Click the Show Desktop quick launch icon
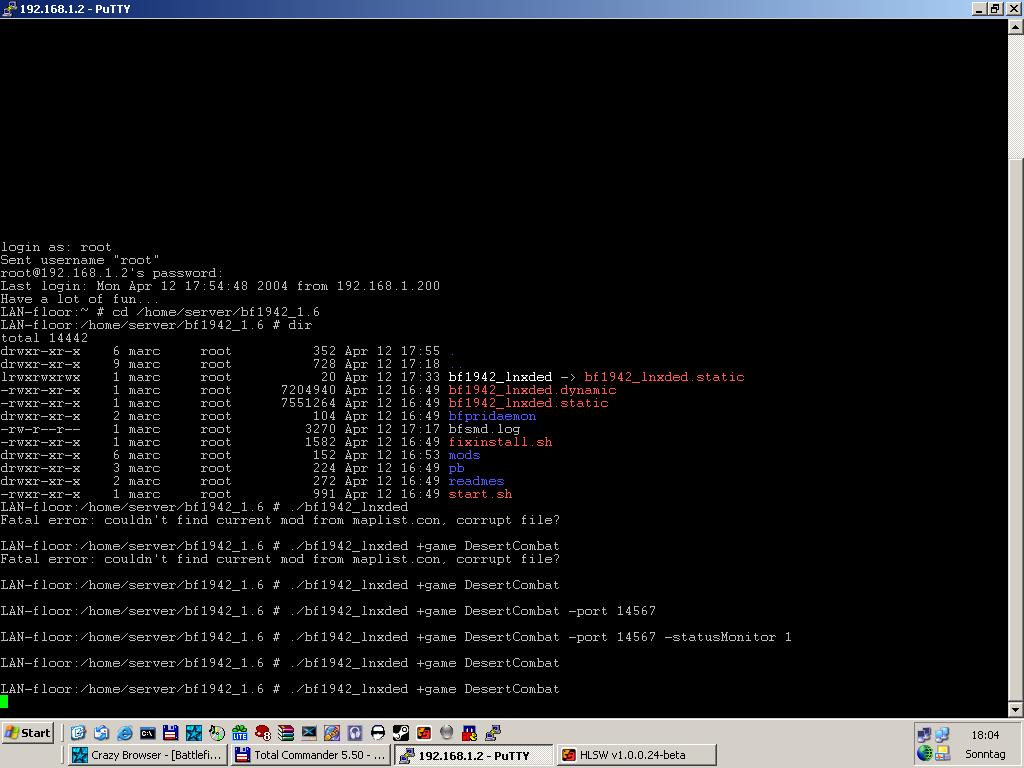The height and width of the screenshot is (768, 1024). [78, 733]
